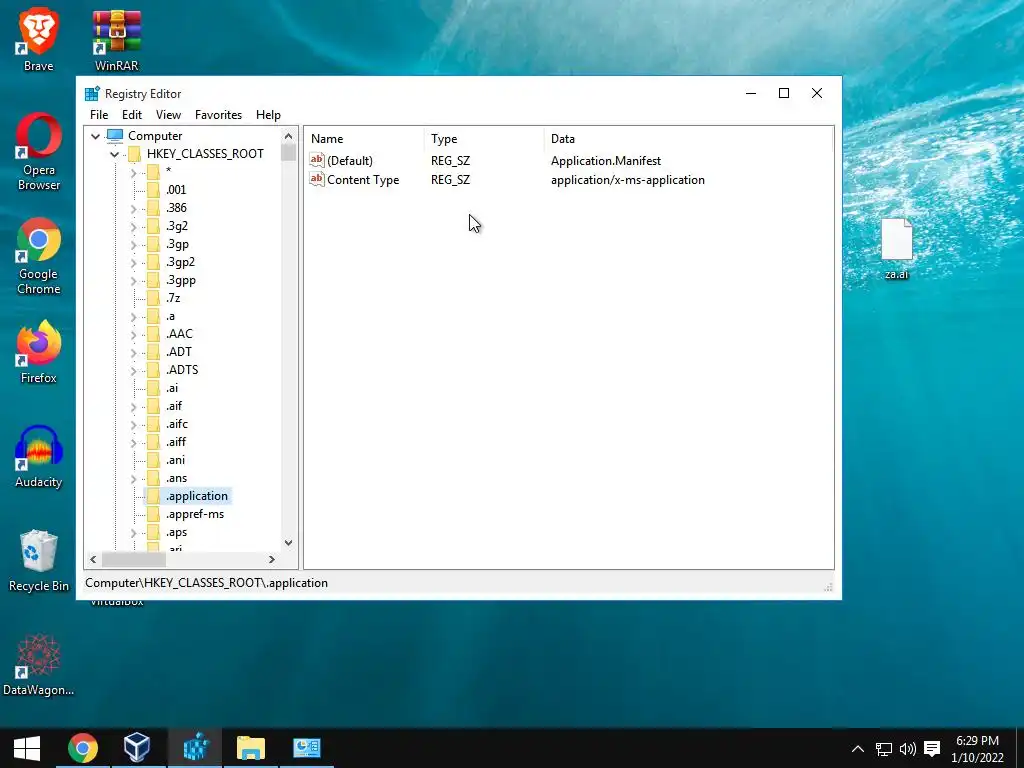Open the Favorites menu
Viewport: 1024px width, 768px height.
(x=218, y=115)
